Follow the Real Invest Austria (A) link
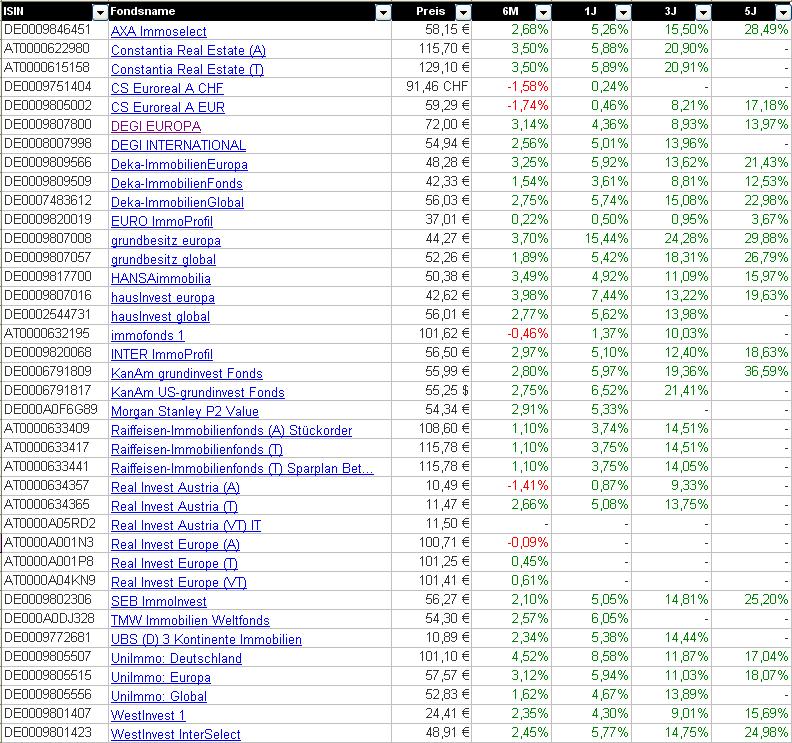This screenshot has height=743, width=792. coord(175,488)
